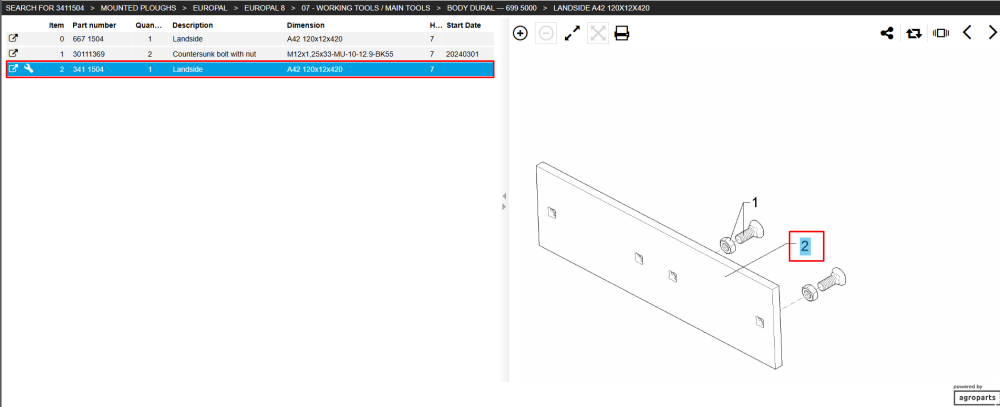Click the fit-to-window reset icon
Viewport: 1000px width, 407px height.
[x=598, y=33]
